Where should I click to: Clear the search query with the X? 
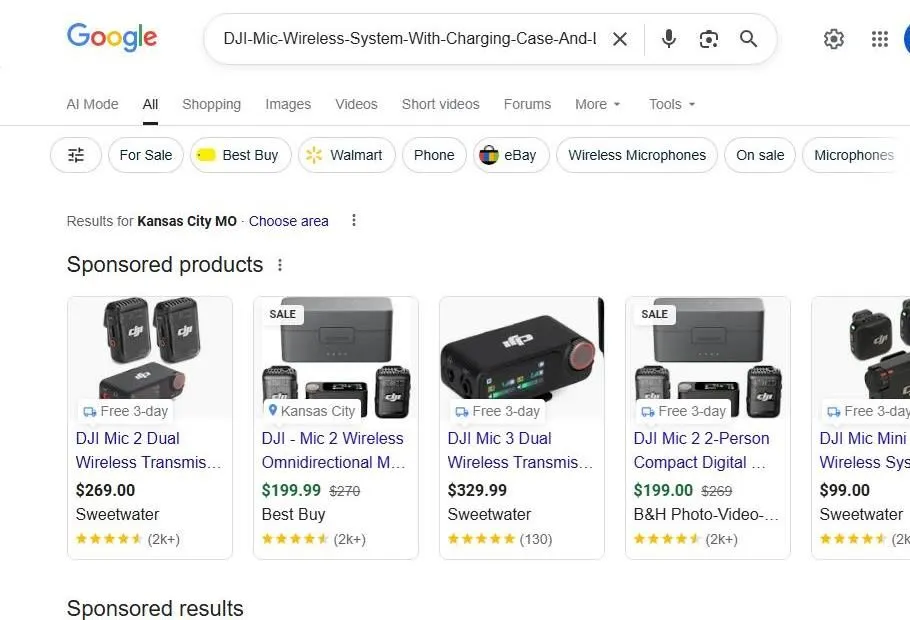pyautogui.click(x=620, y=39)
